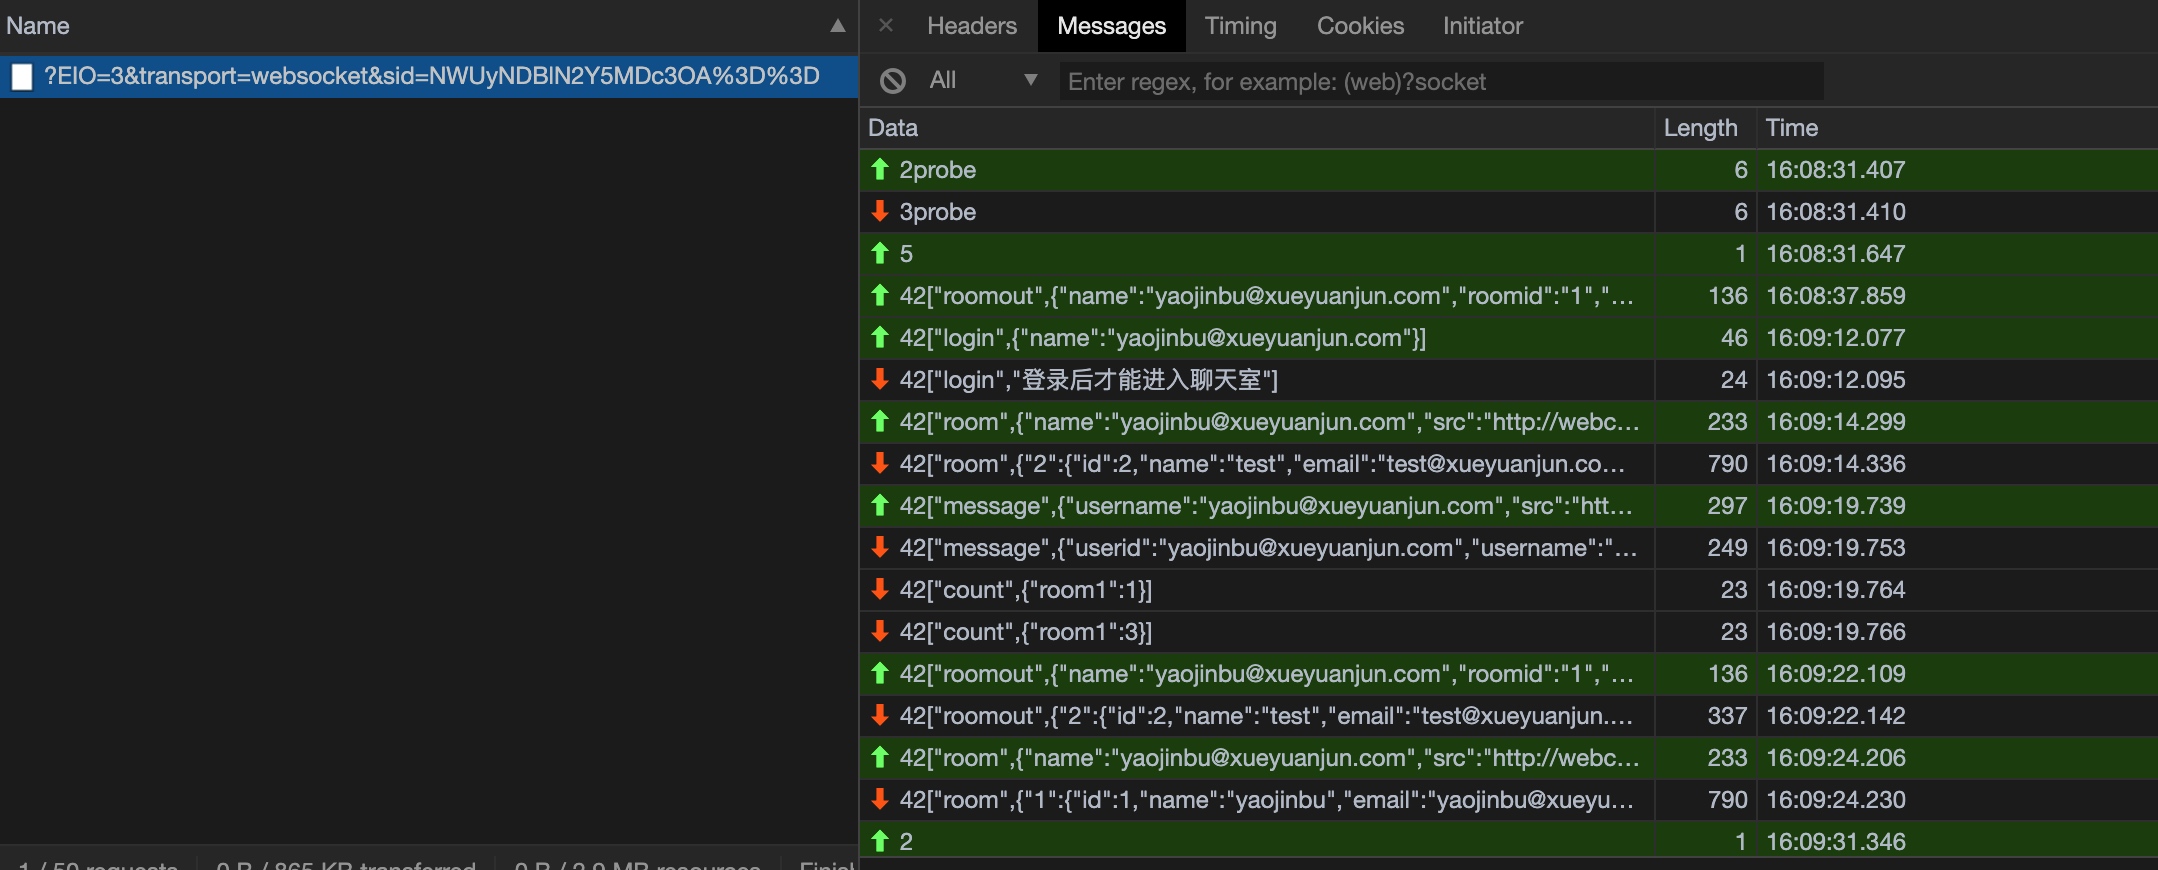2158x870 pixels.
Task: Click the timestamp 16:08:31.647
Action: pos(1836,254)
